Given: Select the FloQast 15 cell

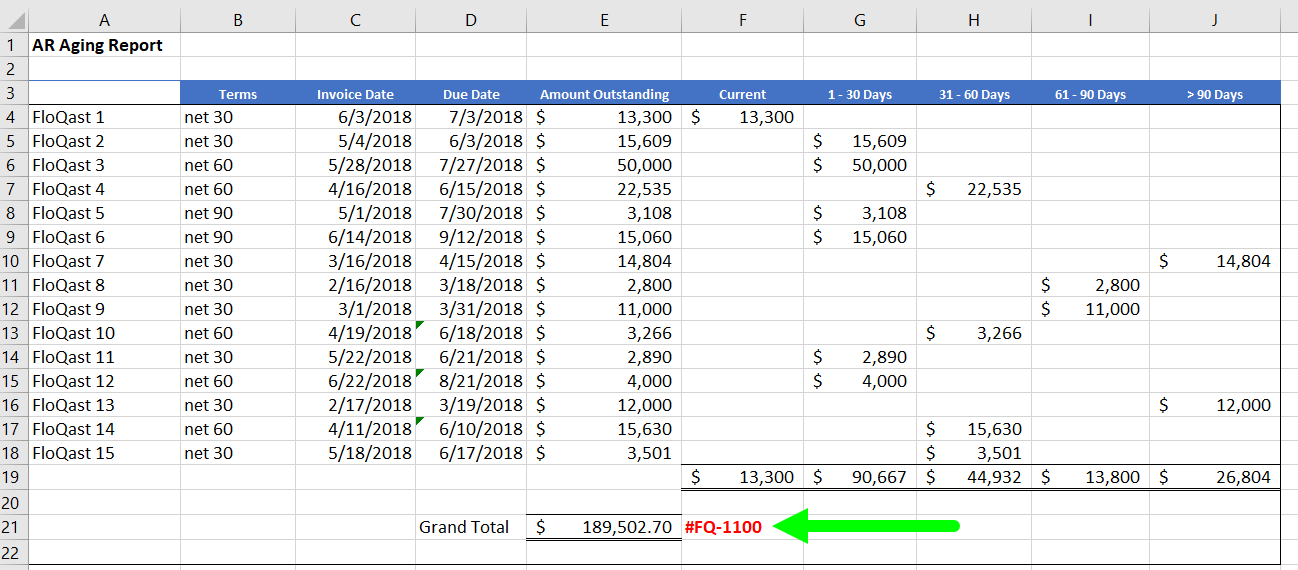Looking at the screenshot, I should pyautogui.click(x=105, y=453).
